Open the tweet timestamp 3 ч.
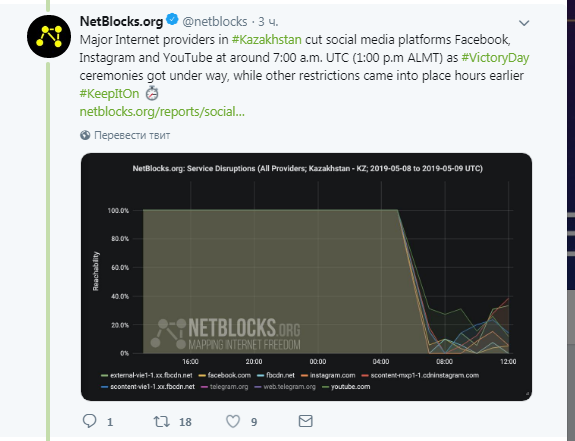This screenshot has width=575, height=441. pyautogui.click(x=268, y=22)
